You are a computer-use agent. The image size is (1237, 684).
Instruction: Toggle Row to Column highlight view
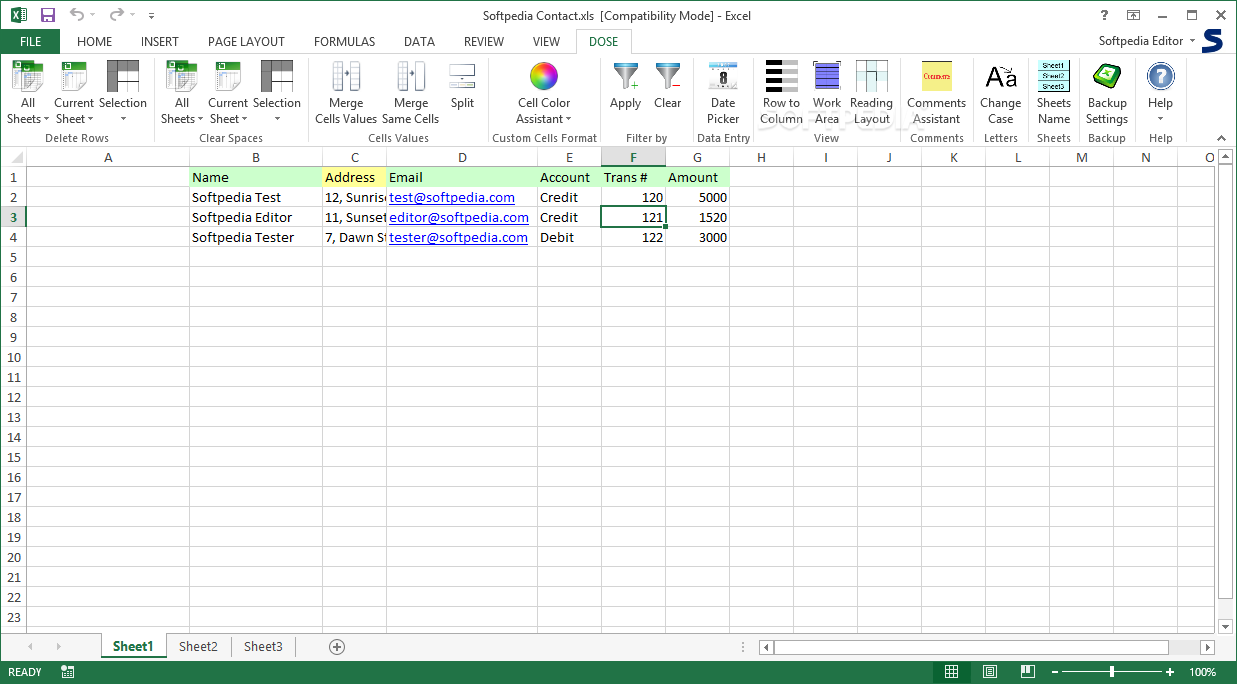click(x=781, y=92)
